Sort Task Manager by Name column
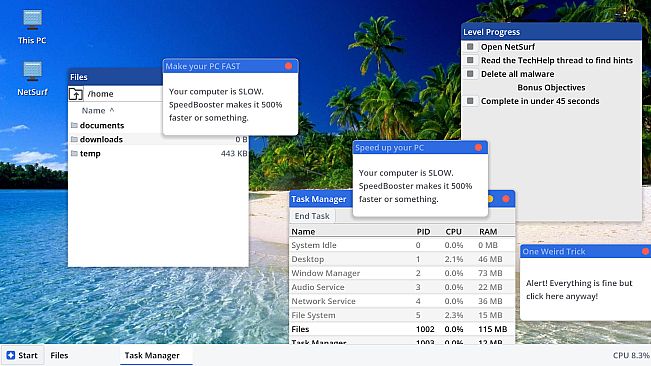This screenshot has height=366, width=651. 303,232
